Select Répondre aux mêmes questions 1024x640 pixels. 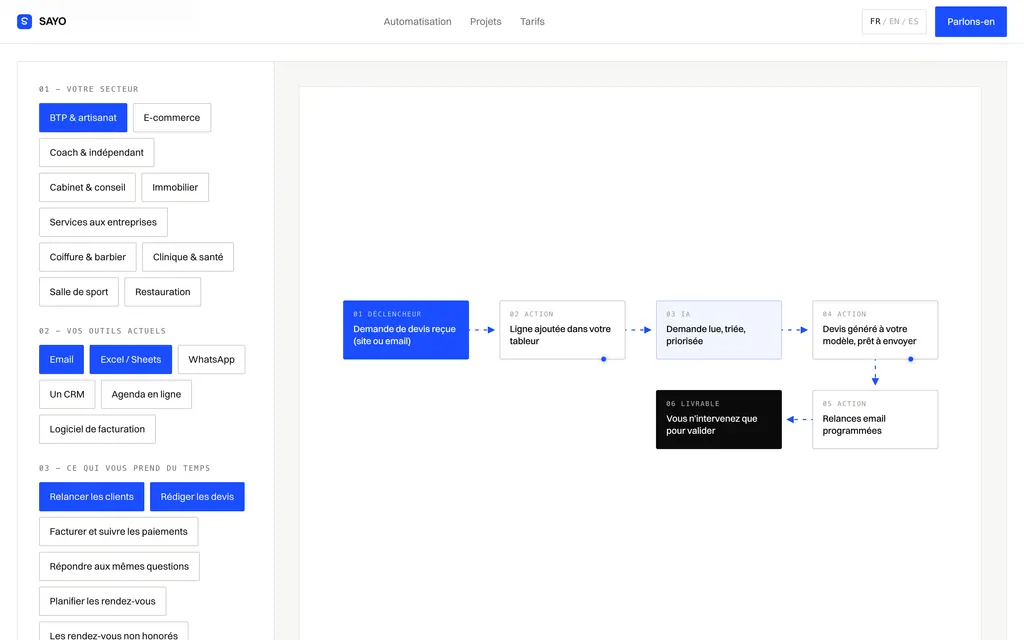[120, 566]
